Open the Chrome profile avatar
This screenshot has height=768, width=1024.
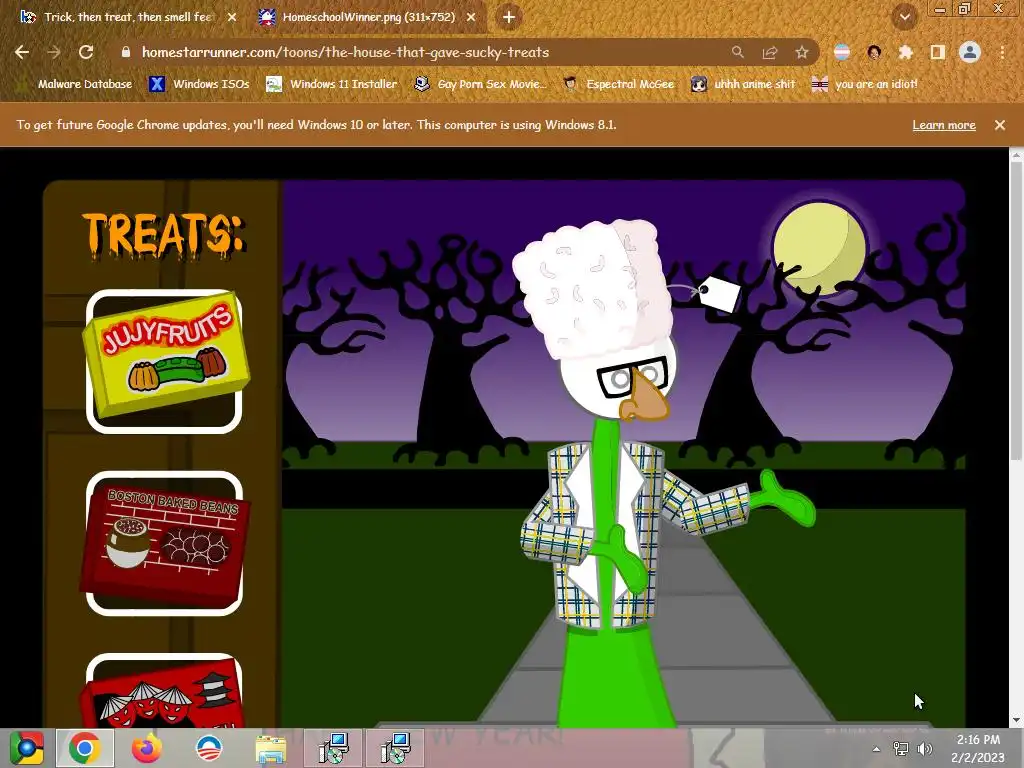point(970,52)
